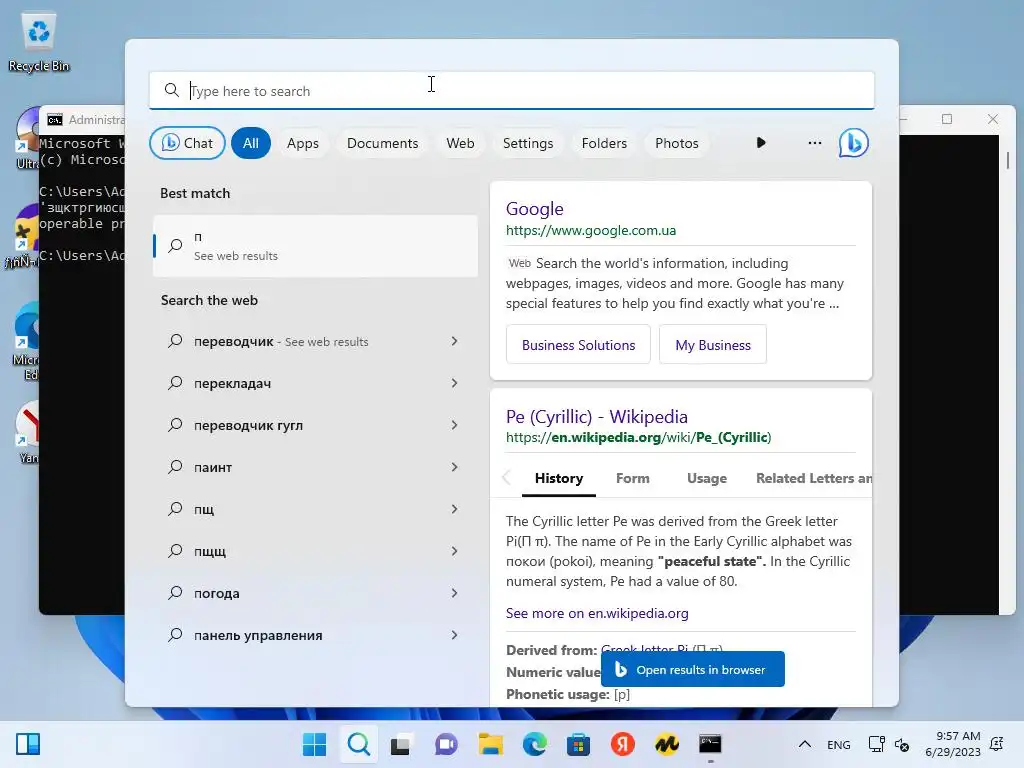1024x768 pixels.
Task: Open Task View on the taskbar
Action: [x=402, y=744]
